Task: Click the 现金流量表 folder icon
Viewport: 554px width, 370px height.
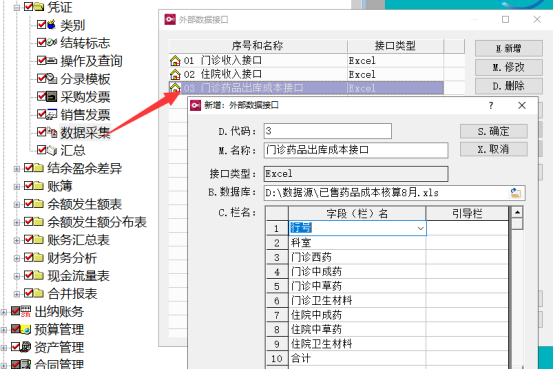Action: (39, 276)
